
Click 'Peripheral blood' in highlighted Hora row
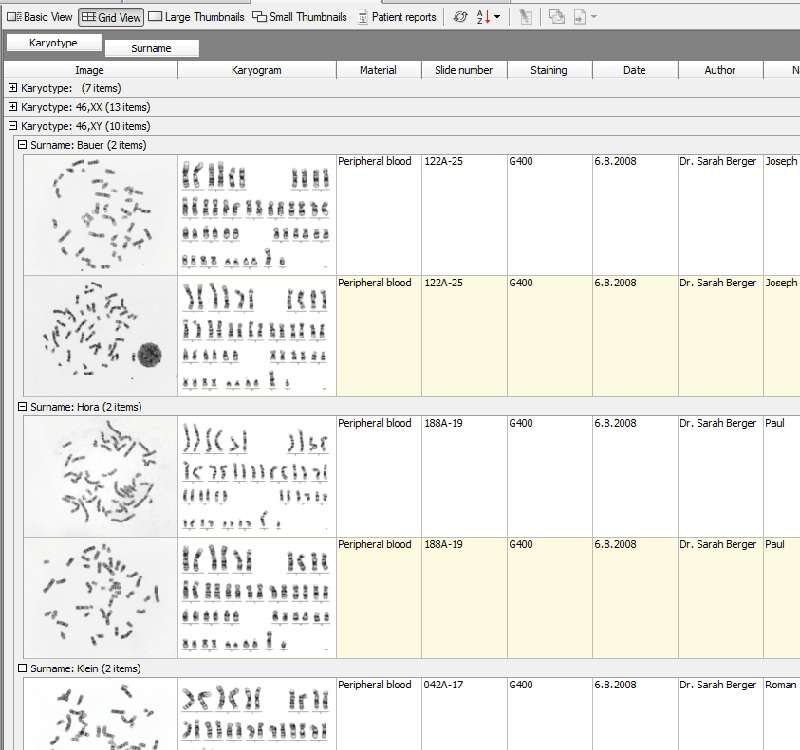click(x=374, y=544)
